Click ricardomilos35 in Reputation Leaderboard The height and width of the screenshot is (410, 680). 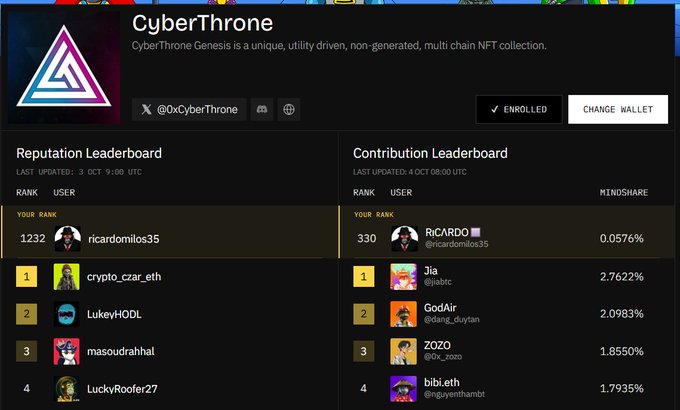124,239
